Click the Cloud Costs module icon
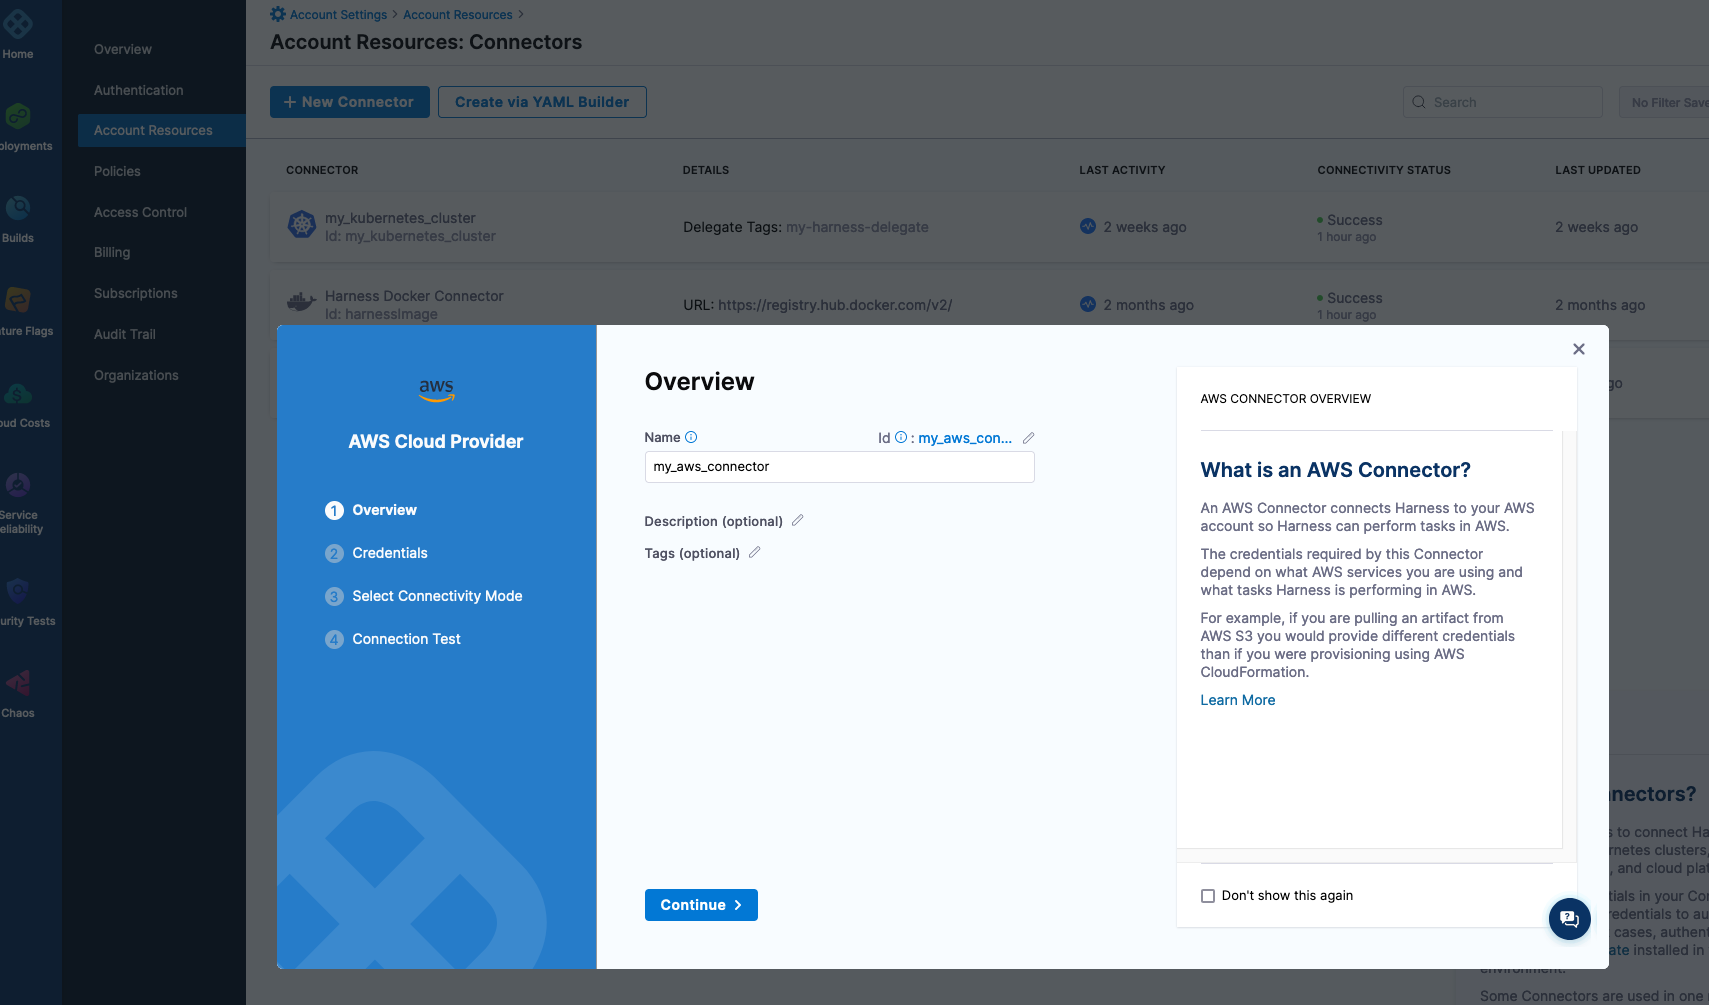This screenshot has height=1005, width=1709. pos(18,395)
